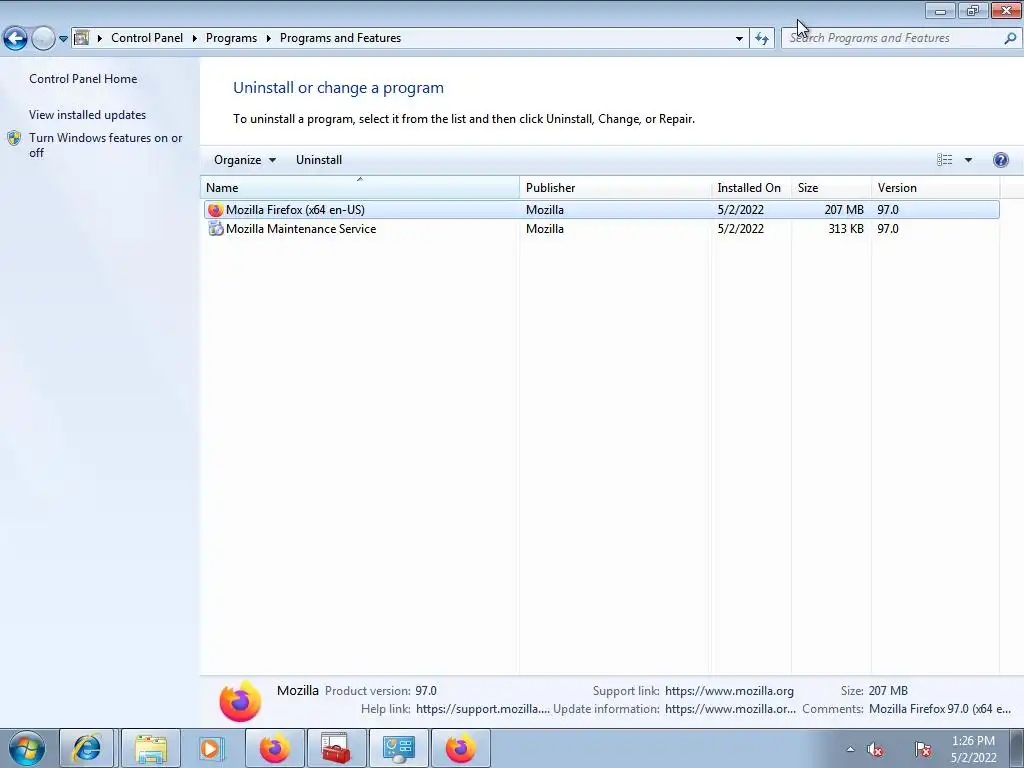The height and width of the screenshot is (768, 1024).
Task: Minimize the Programs and Features window
Action: click(940, 10)
